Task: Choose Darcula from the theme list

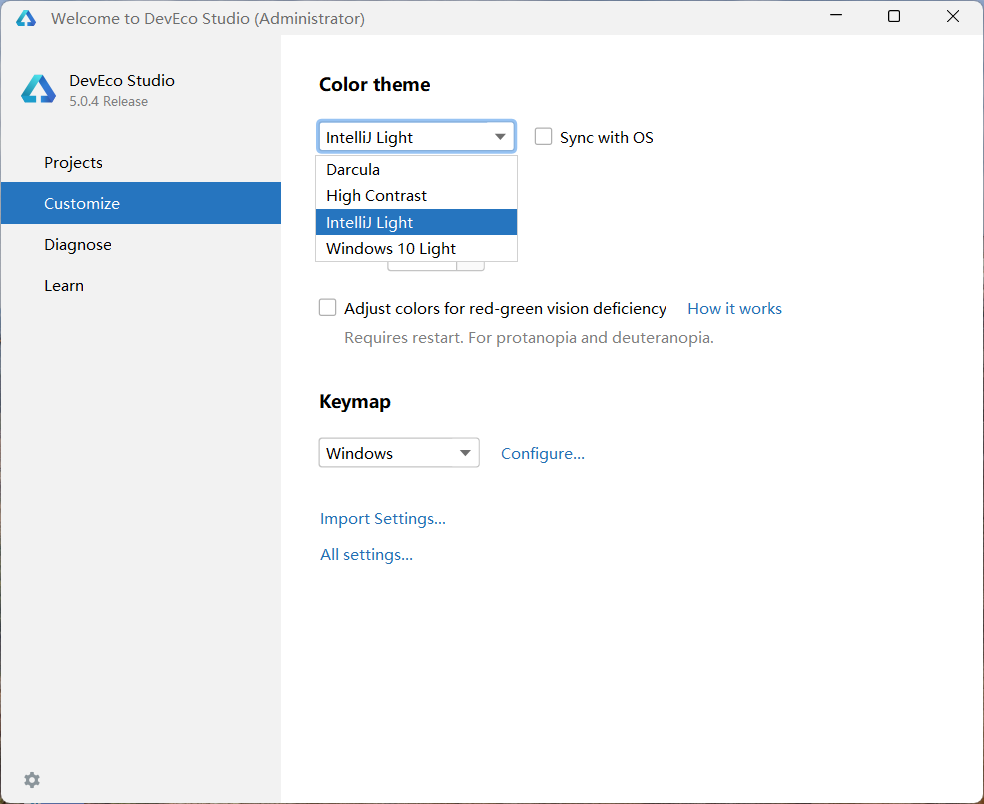Action: 417,169
